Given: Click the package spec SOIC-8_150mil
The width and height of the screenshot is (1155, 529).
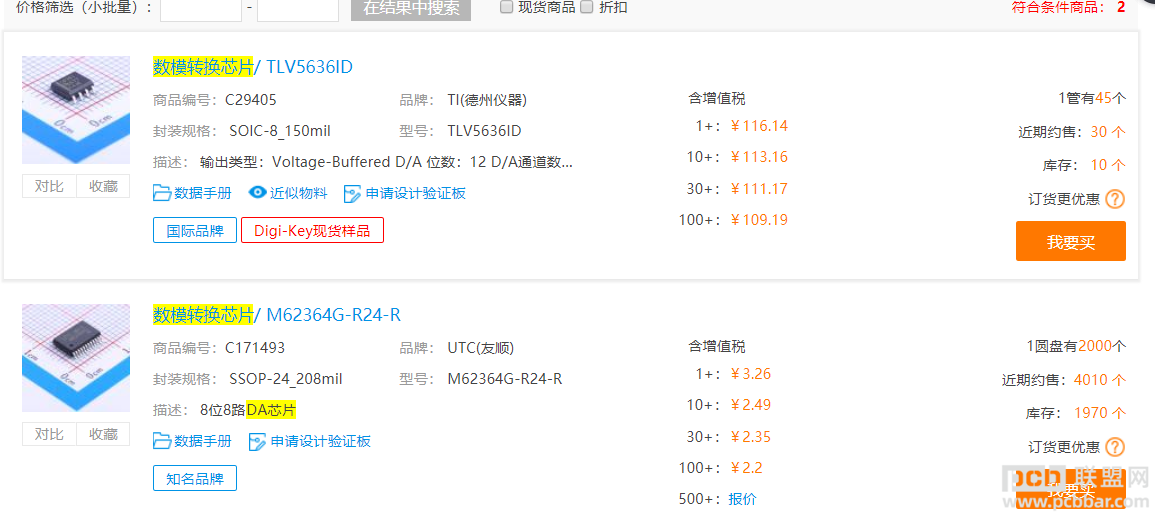Looking at the screenshot, I should (x=280, y=131).
